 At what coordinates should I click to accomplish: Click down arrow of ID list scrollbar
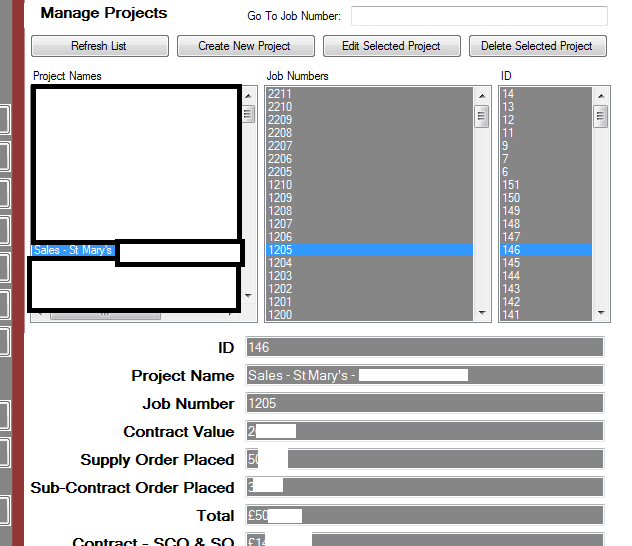point(600,313)
